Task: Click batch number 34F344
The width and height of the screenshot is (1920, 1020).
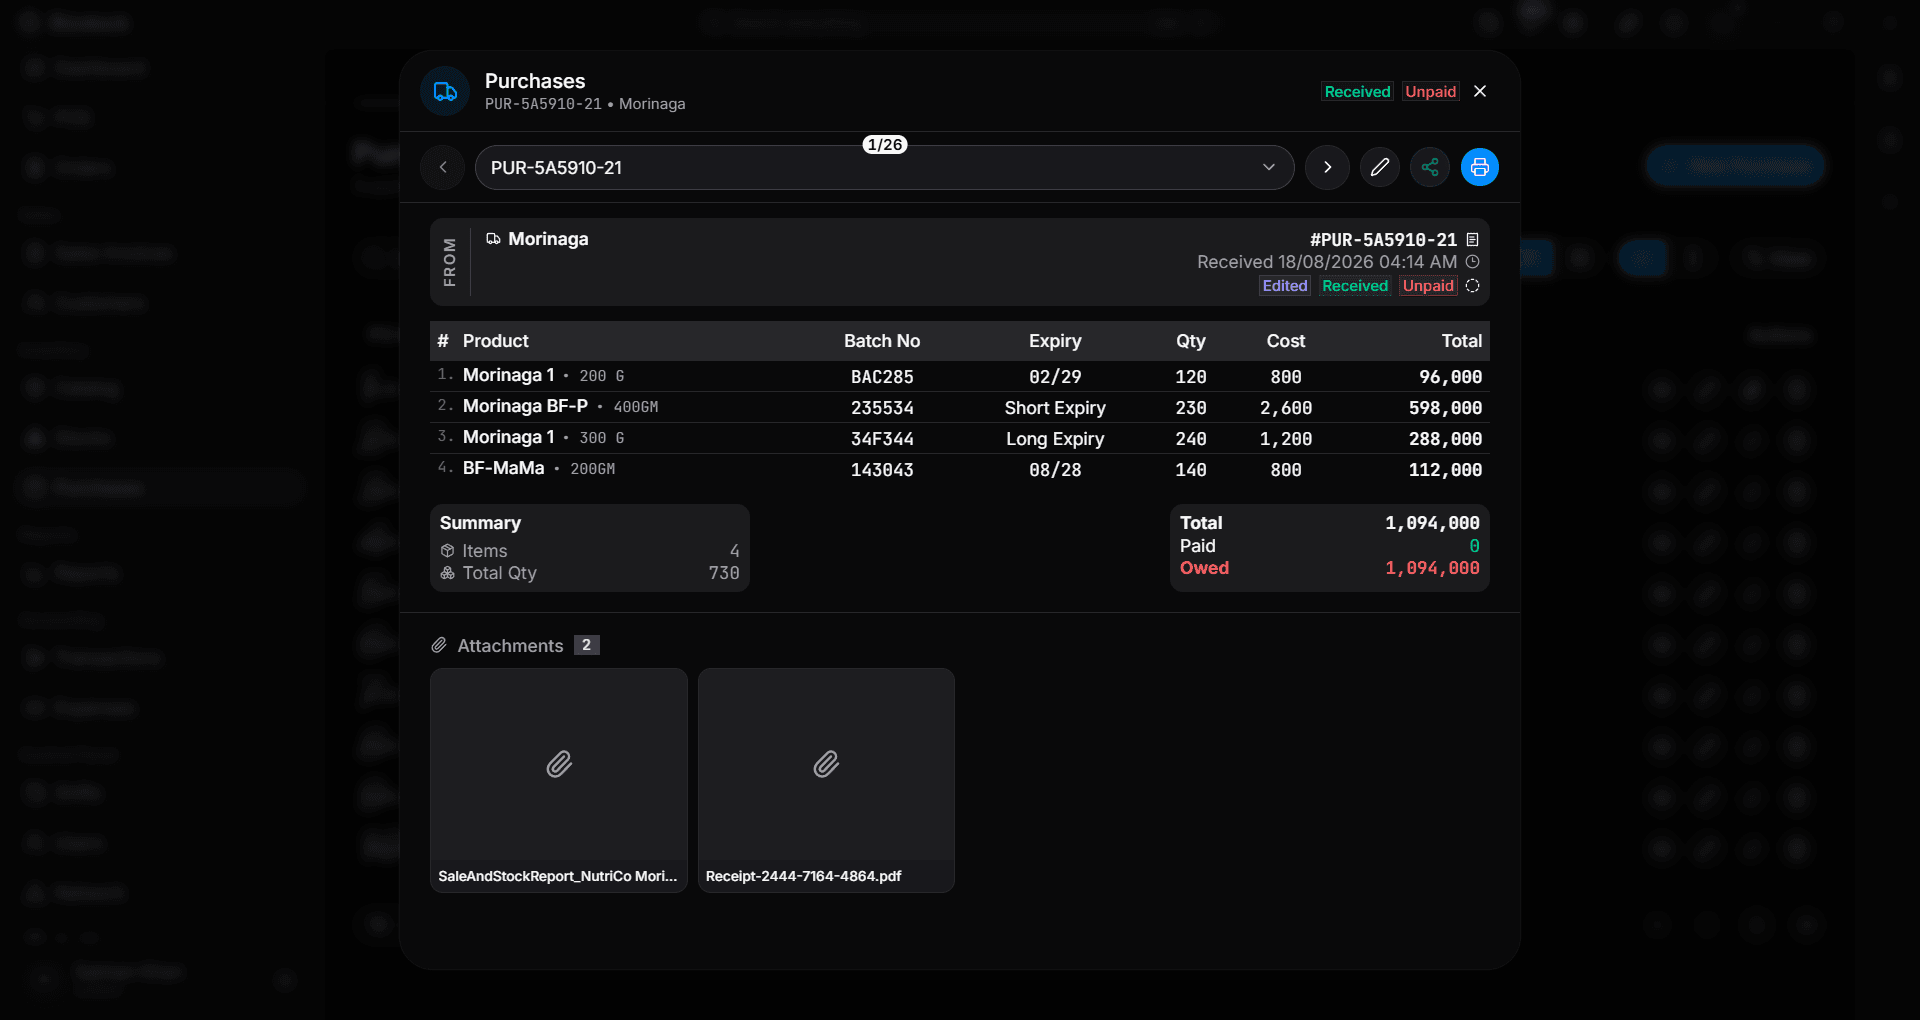Action: pos(882,439)
